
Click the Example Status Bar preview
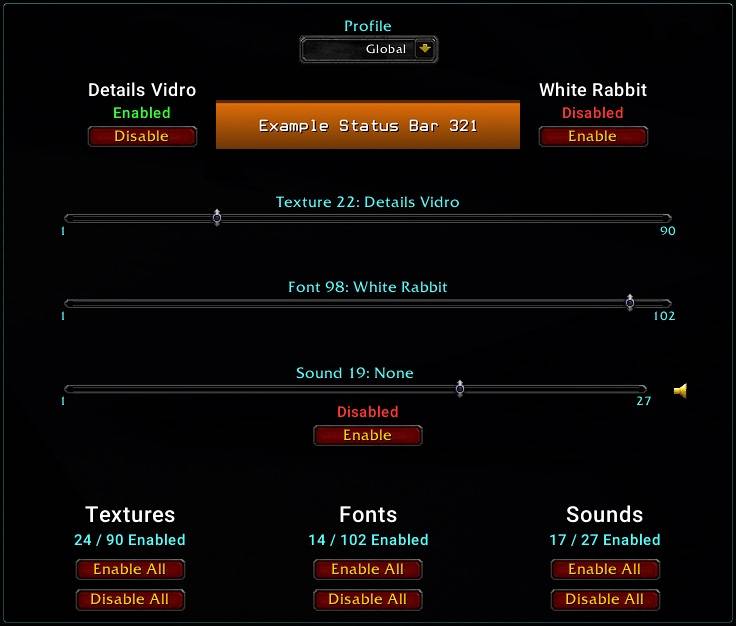click(368, 126)
